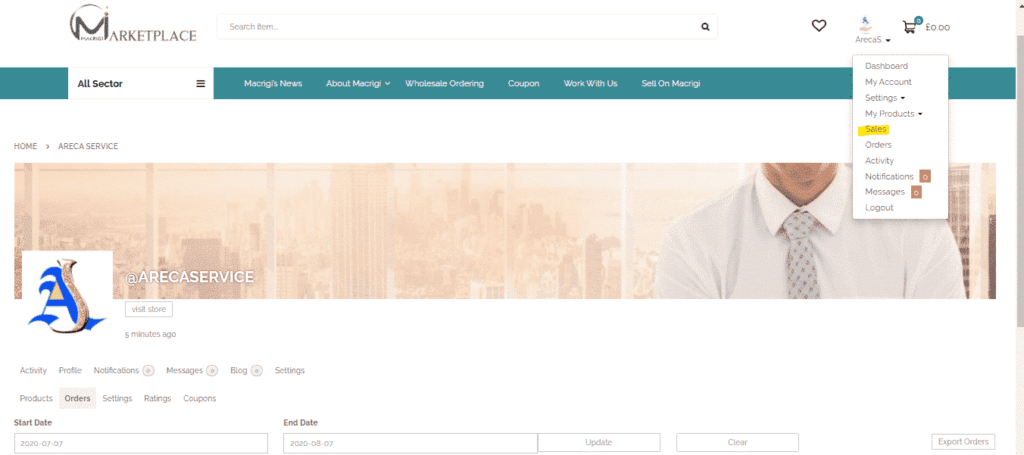Expand the About Macrigi menu

pyautogui.click(x=359, y=84)
